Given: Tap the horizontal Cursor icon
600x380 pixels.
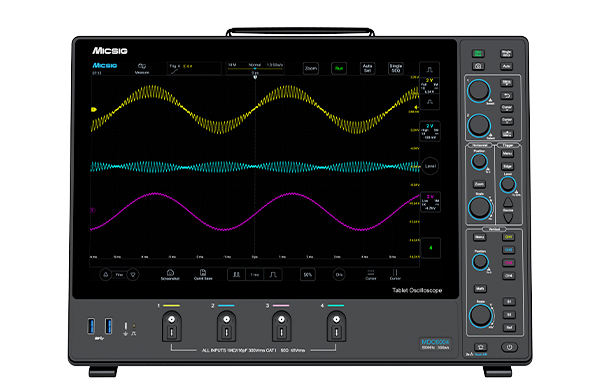Looking at the screenshot, I should [x=370, y=275].
